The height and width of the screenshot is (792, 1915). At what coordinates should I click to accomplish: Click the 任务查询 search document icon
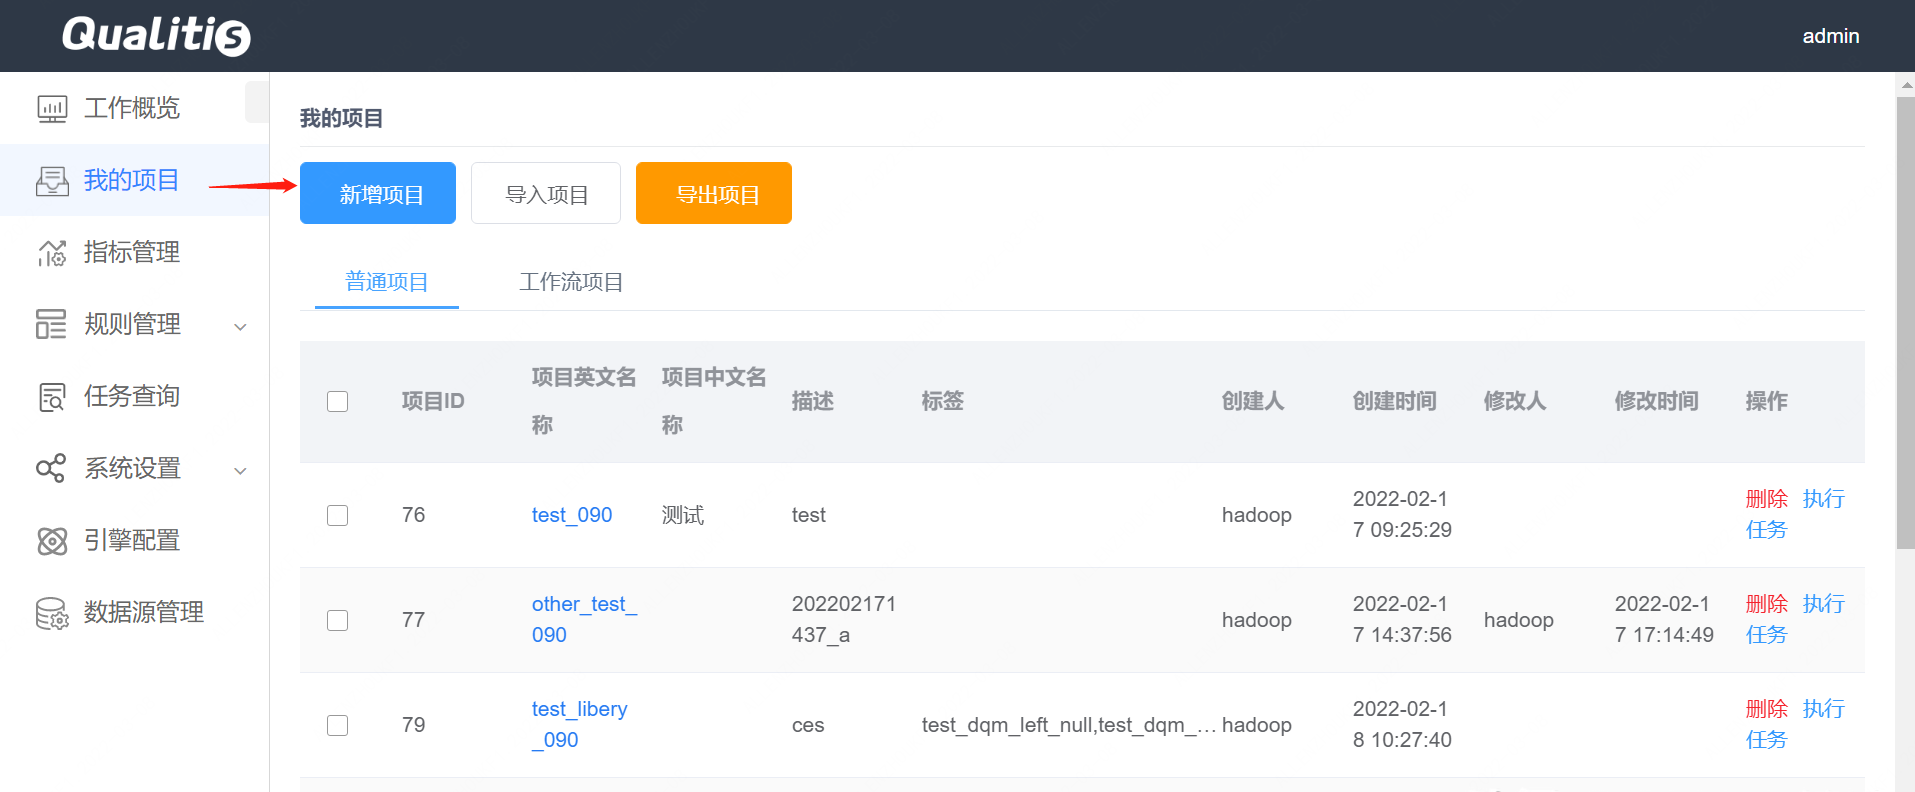[x=52, y=396]
